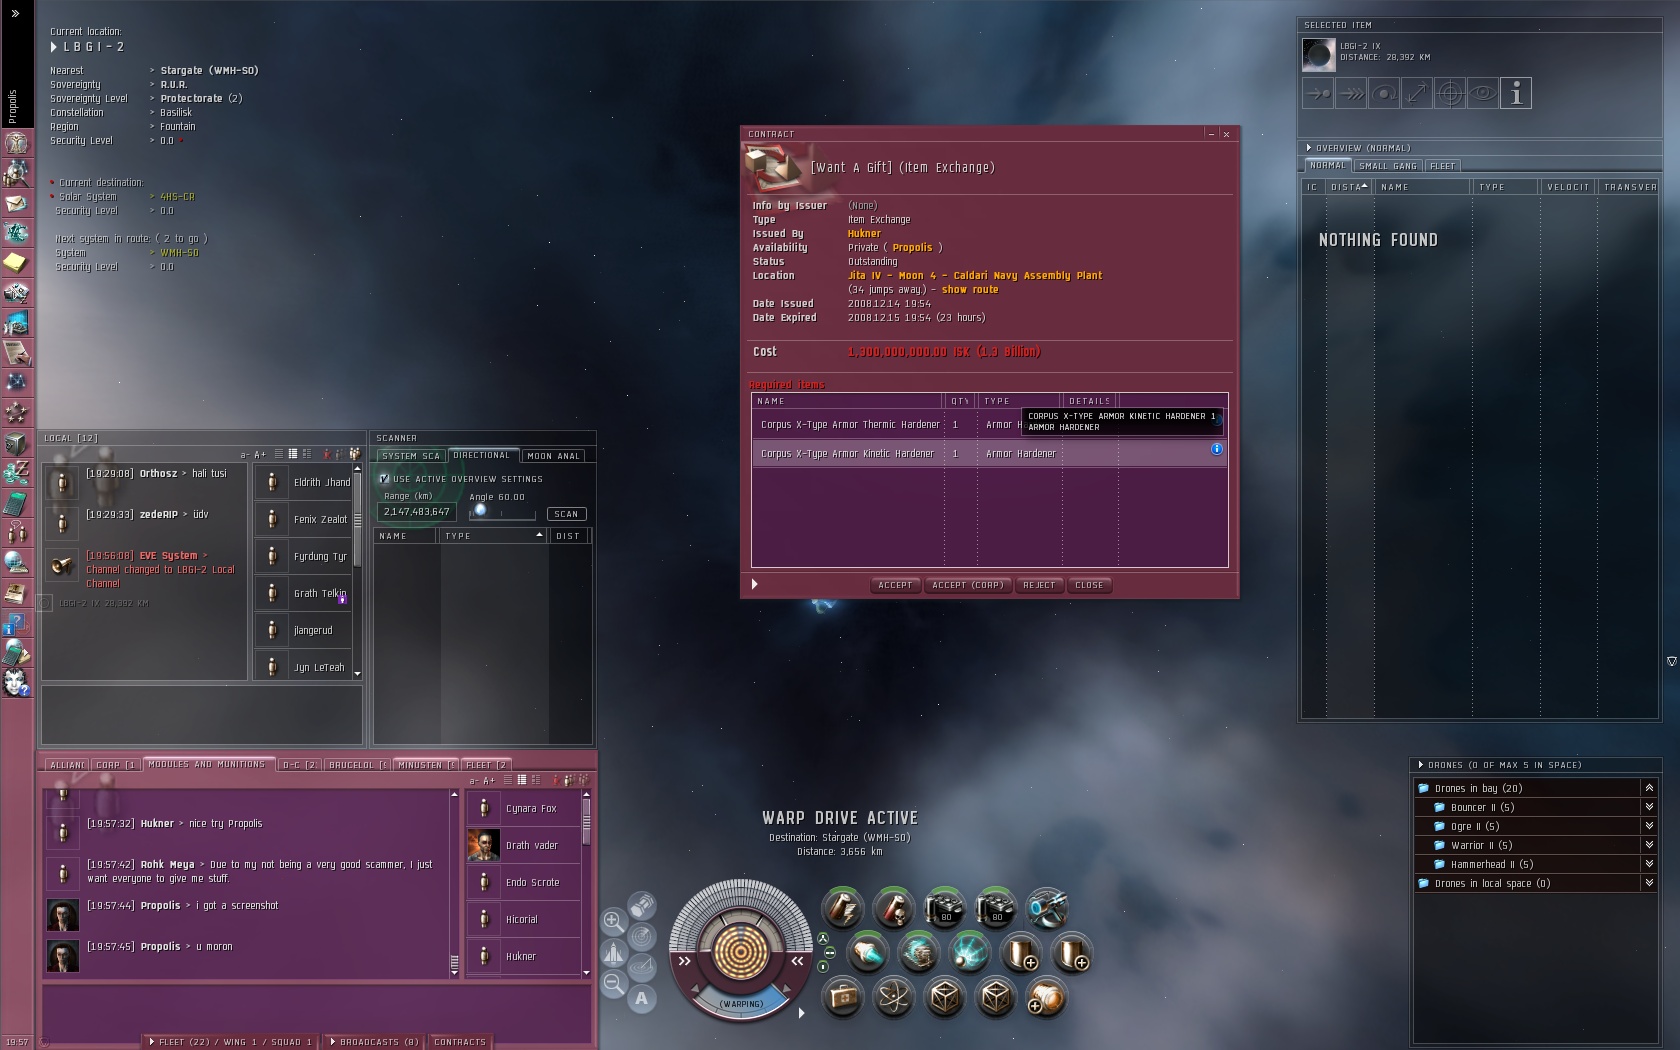Expand the Neocom with the double arrow
Image resolution: width=1680 pixels, height=1050 pixels.
coord(15,14)
